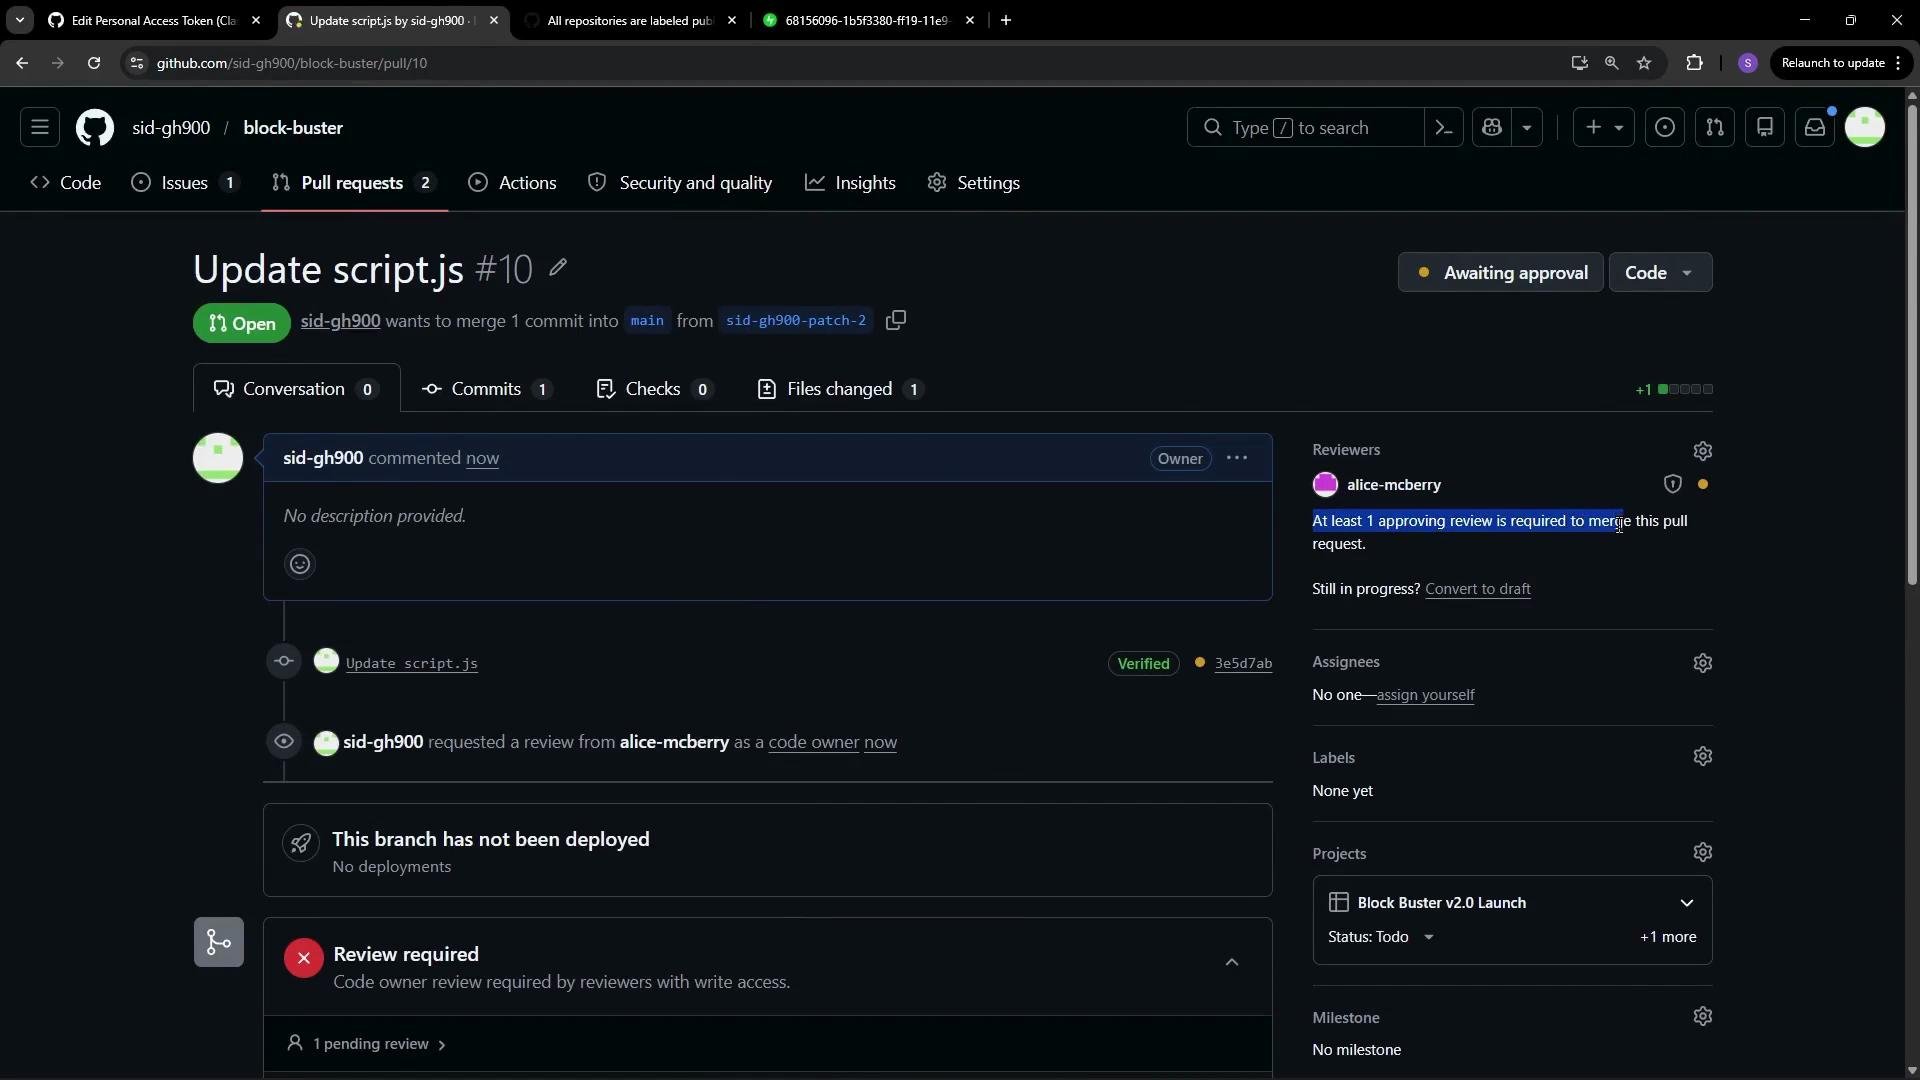Click the code owner shield icon next to alice-mcberry
The image size is (1920, 1080).
[1673, 484]
